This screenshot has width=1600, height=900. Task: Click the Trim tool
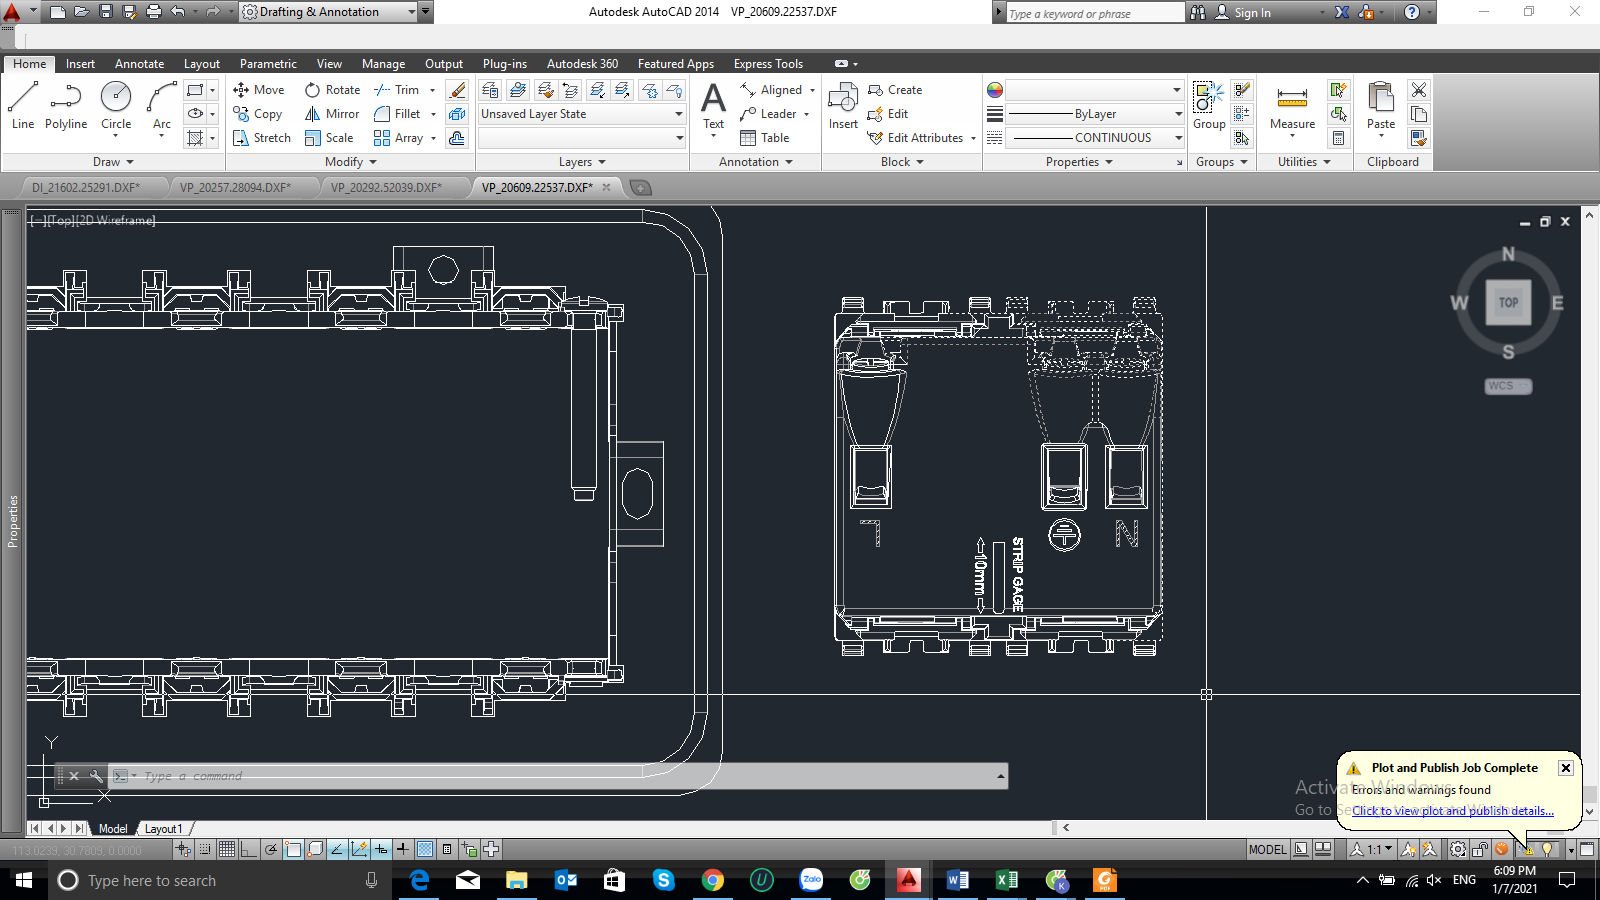pos(397,90)
